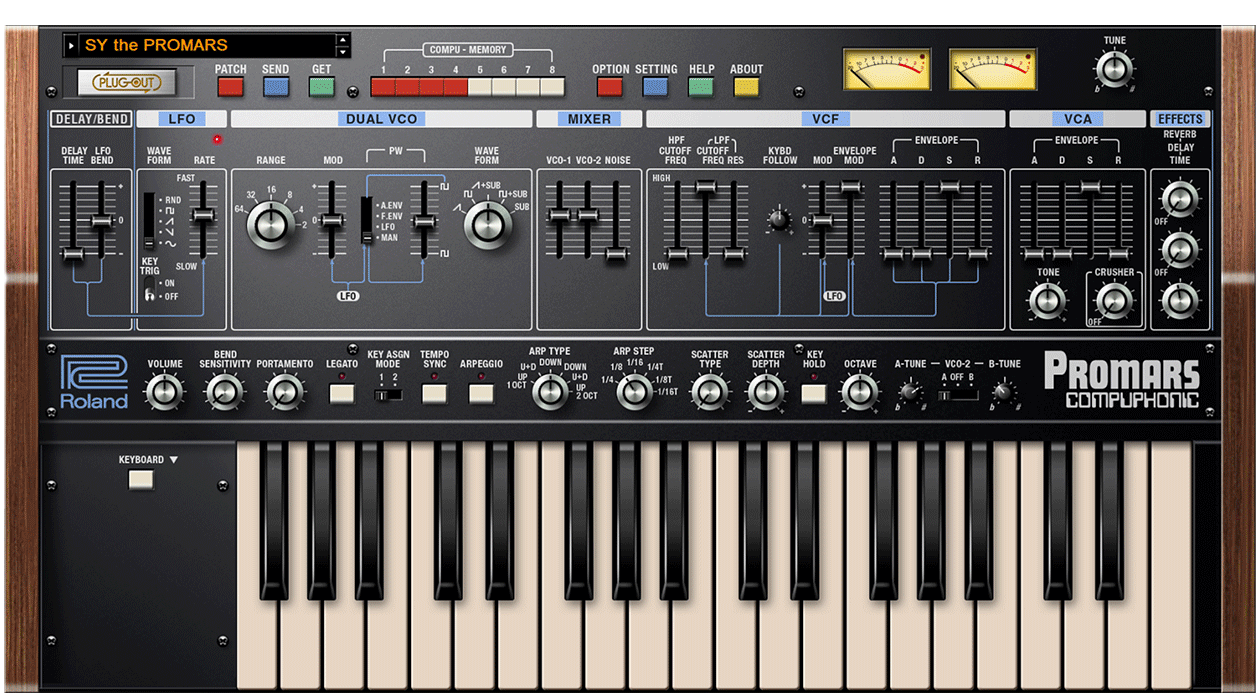Image resolution: width=1260 pixels, height=700 pixels.
Task: Open the KEYBOARD dropdown triangle
Action: 173,460
